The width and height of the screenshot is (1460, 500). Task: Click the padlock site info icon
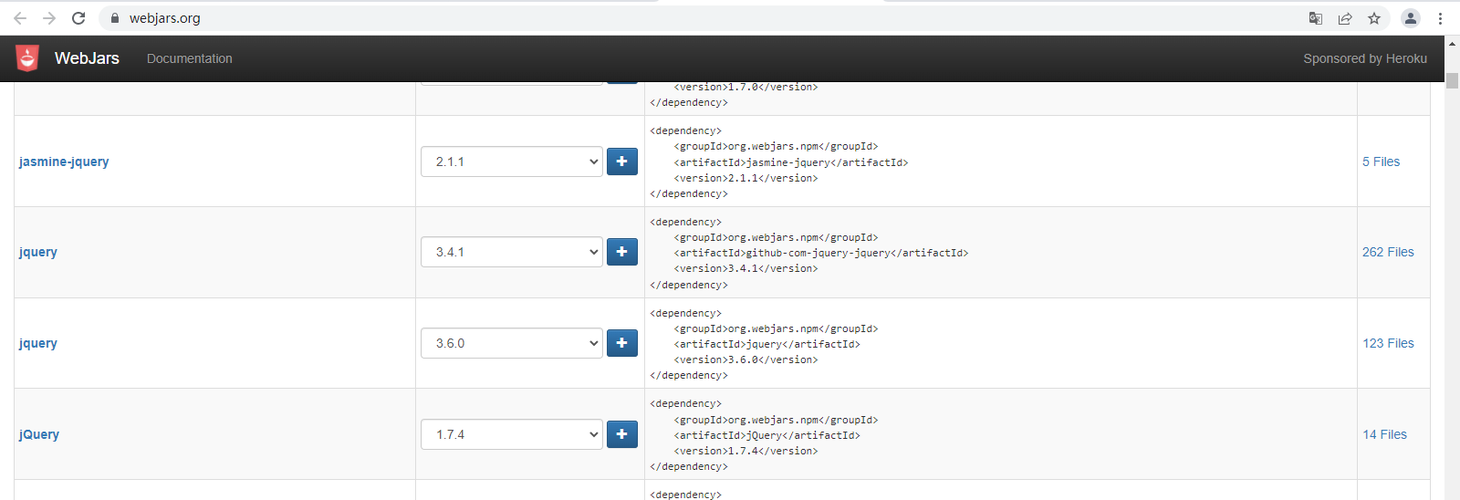115,18
